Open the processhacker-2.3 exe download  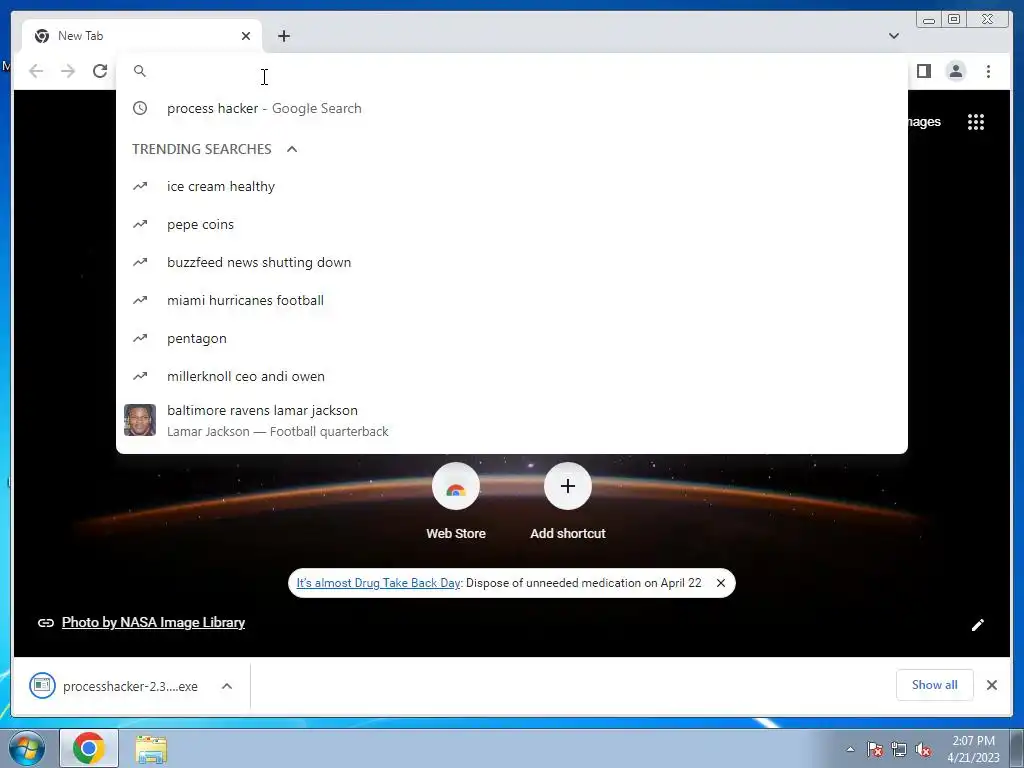pos(115,686)
